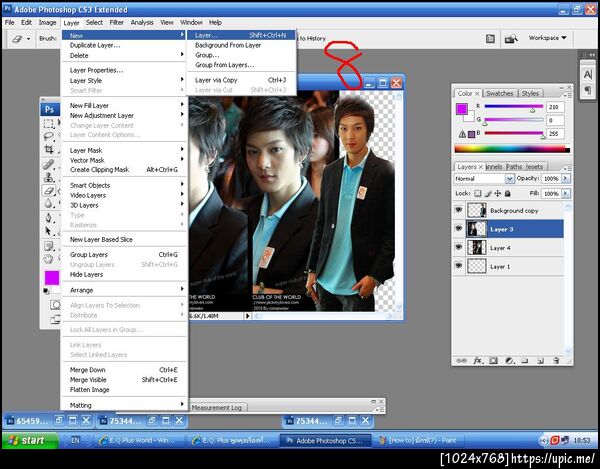The image size is (600, 469).
Task: Switch to the Paths tab
Action: tap(514, 167)
